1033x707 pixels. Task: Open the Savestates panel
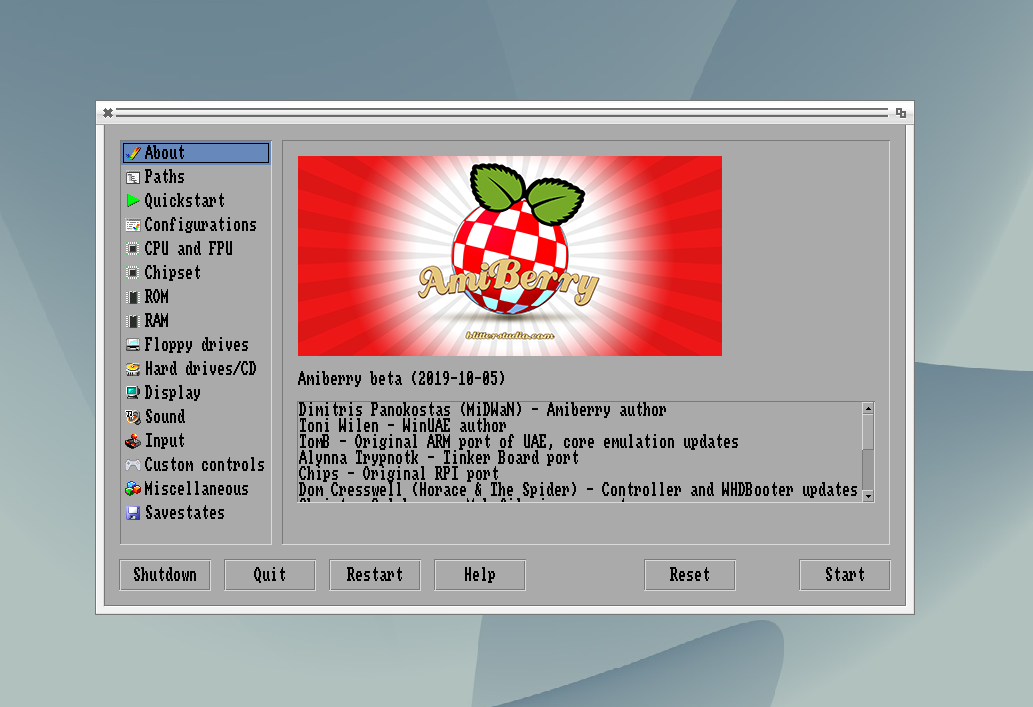tap(196, 513)
